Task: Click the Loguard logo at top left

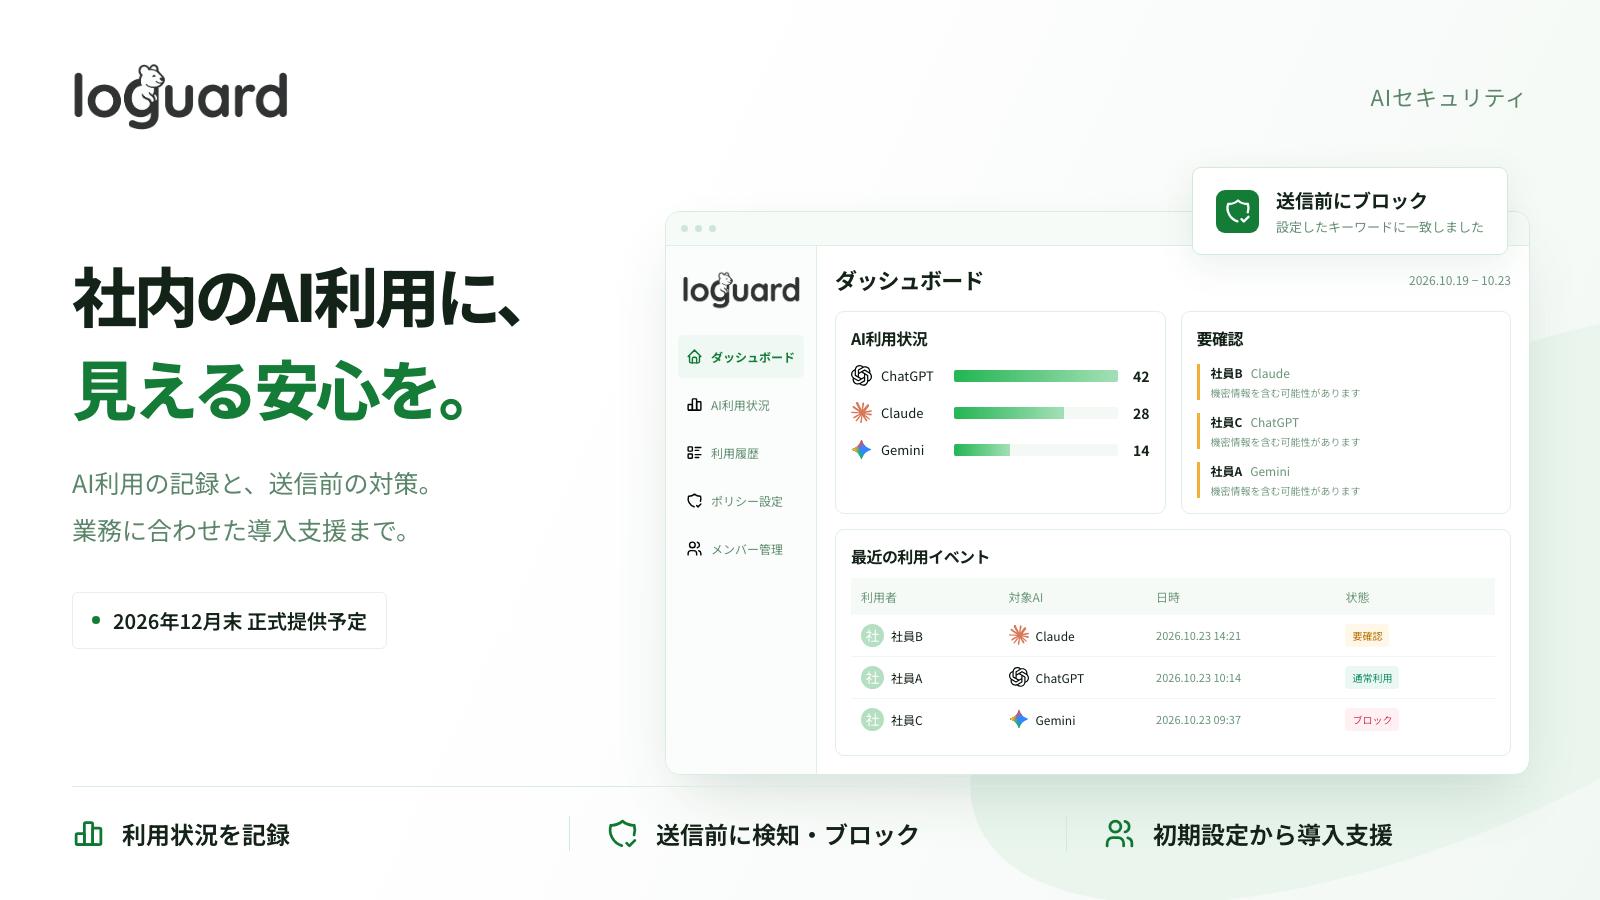Action: tap(181, 96)
